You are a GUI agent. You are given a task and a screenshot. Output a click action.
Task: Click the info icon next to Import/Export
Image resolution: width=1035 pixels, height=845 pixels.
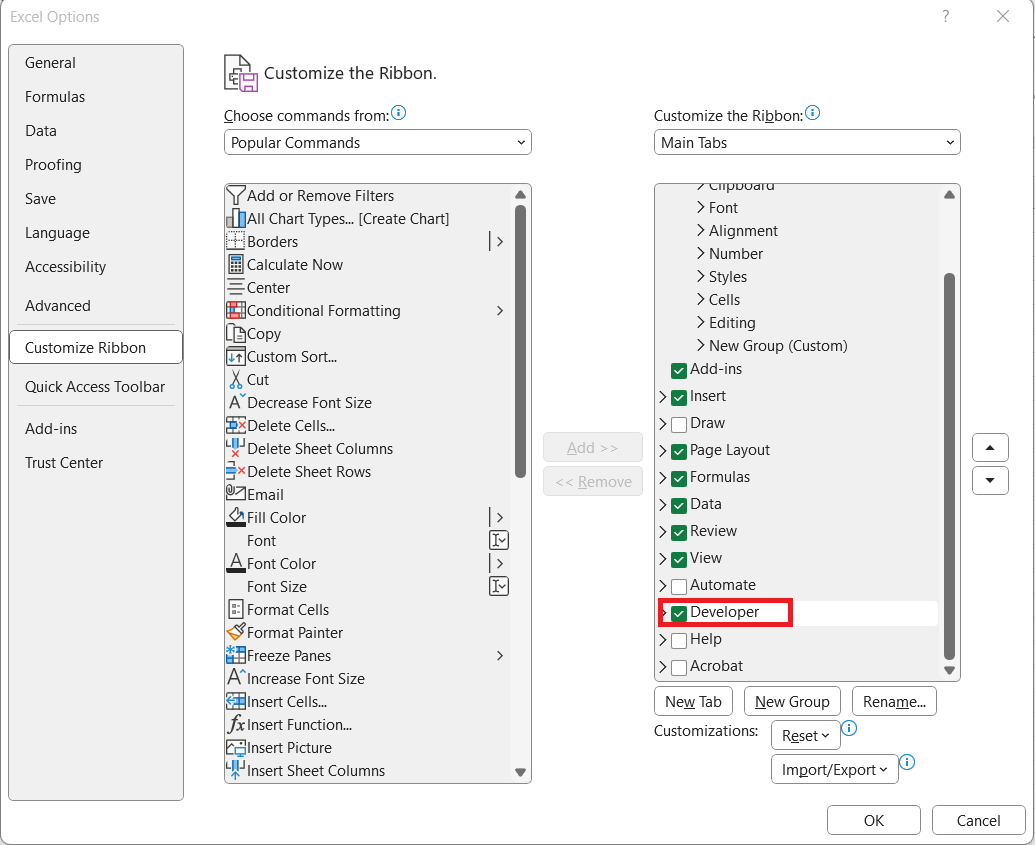click(x=908, y=762)
